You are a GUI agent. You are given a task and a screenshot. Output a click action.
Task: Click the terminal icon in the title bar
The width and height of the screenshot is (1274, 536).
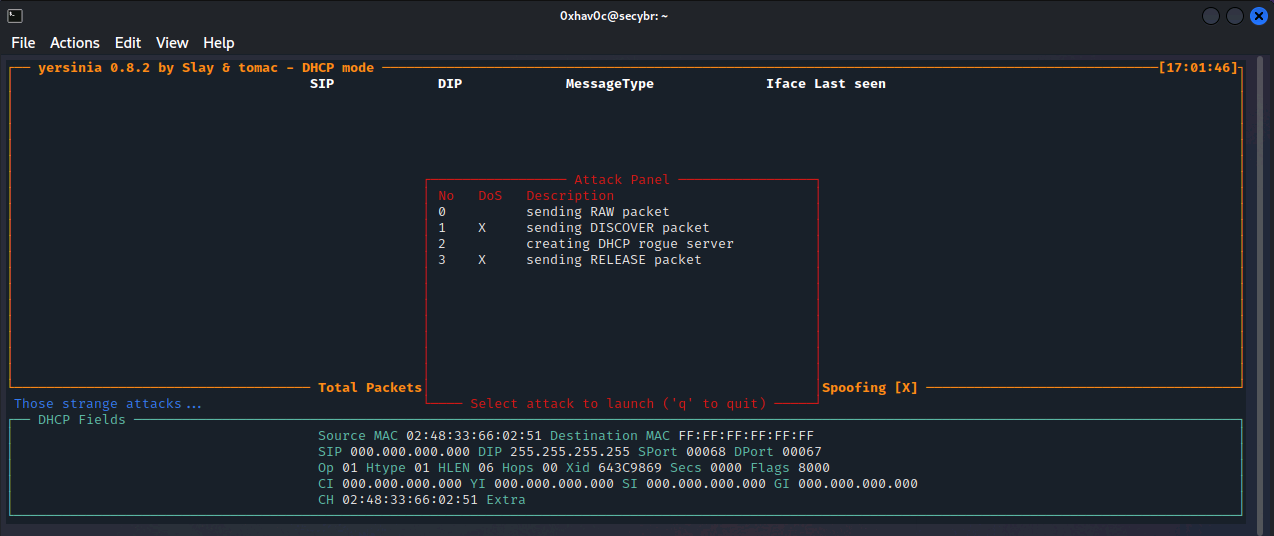(15, 16)
